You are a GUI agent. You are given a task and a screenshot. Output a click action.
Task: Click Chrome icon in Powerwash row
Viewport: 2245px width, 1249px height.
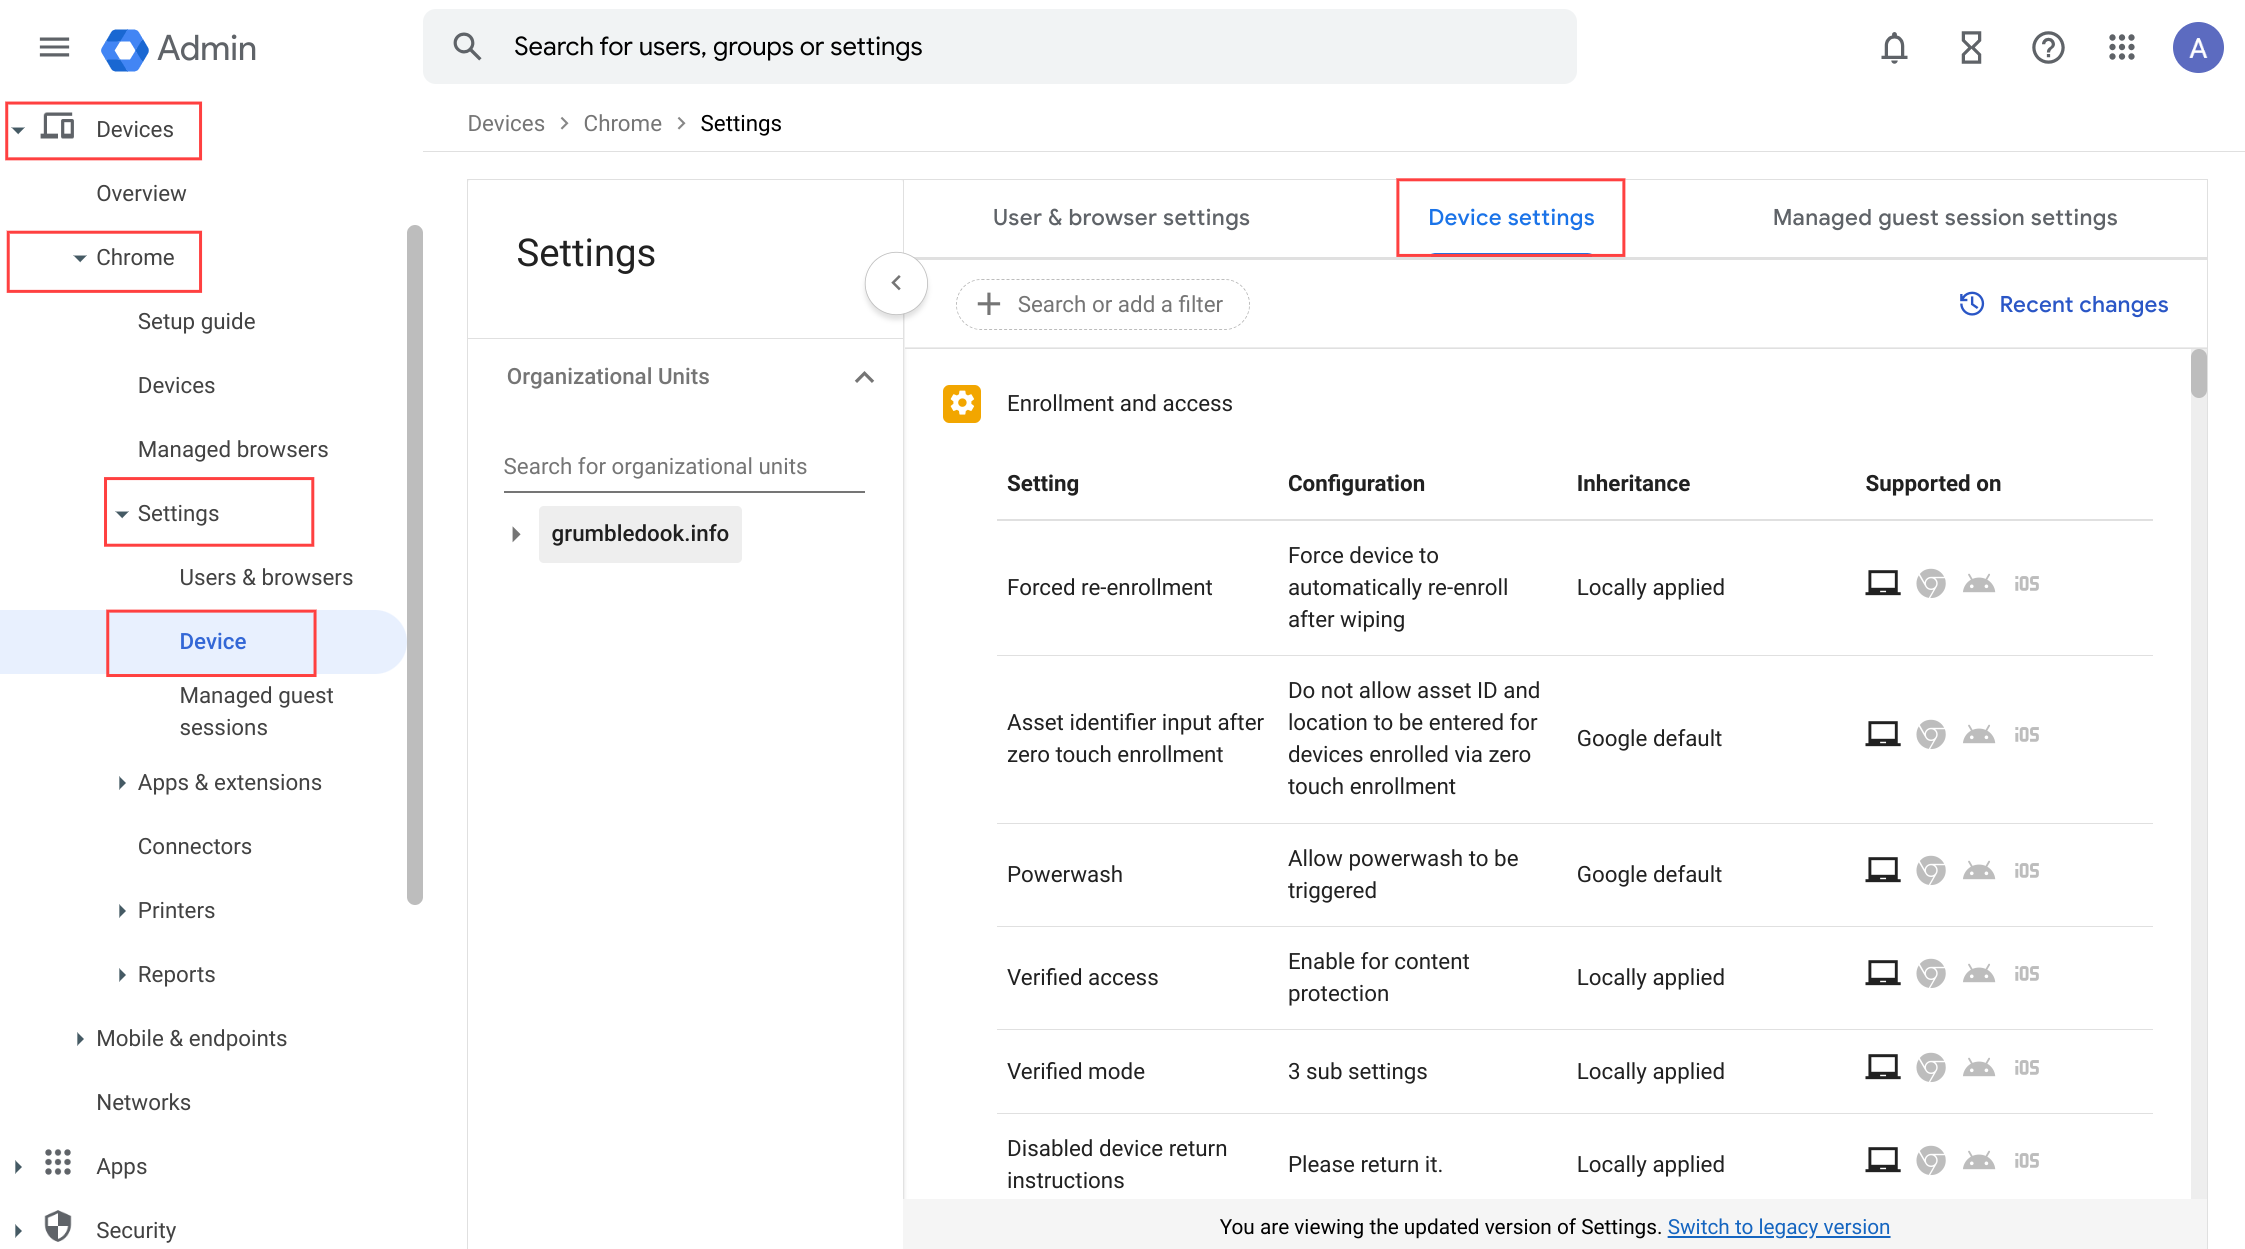coord(1931,870)
